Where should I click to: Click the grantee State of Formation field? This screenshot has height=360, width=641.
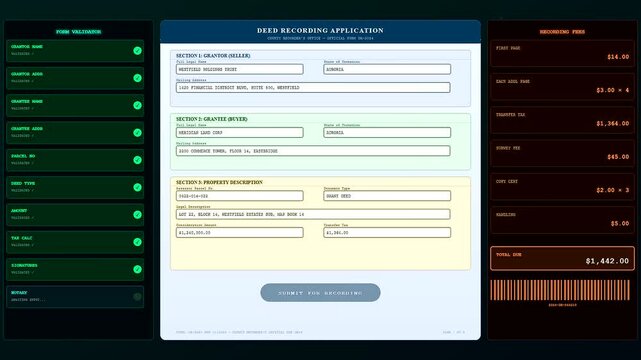[387, 132]
